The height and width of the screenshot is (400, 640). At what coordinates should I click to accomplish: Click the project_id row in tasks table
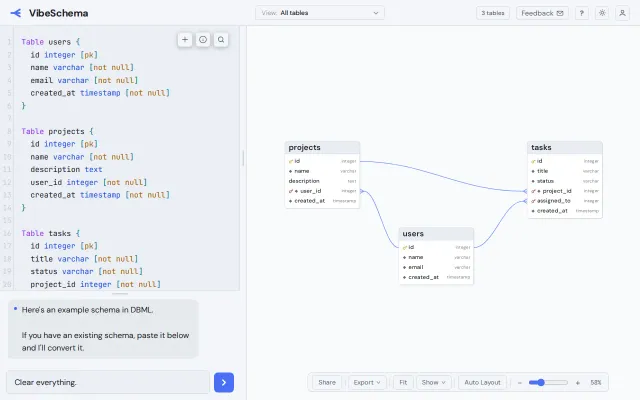(565, 191)
